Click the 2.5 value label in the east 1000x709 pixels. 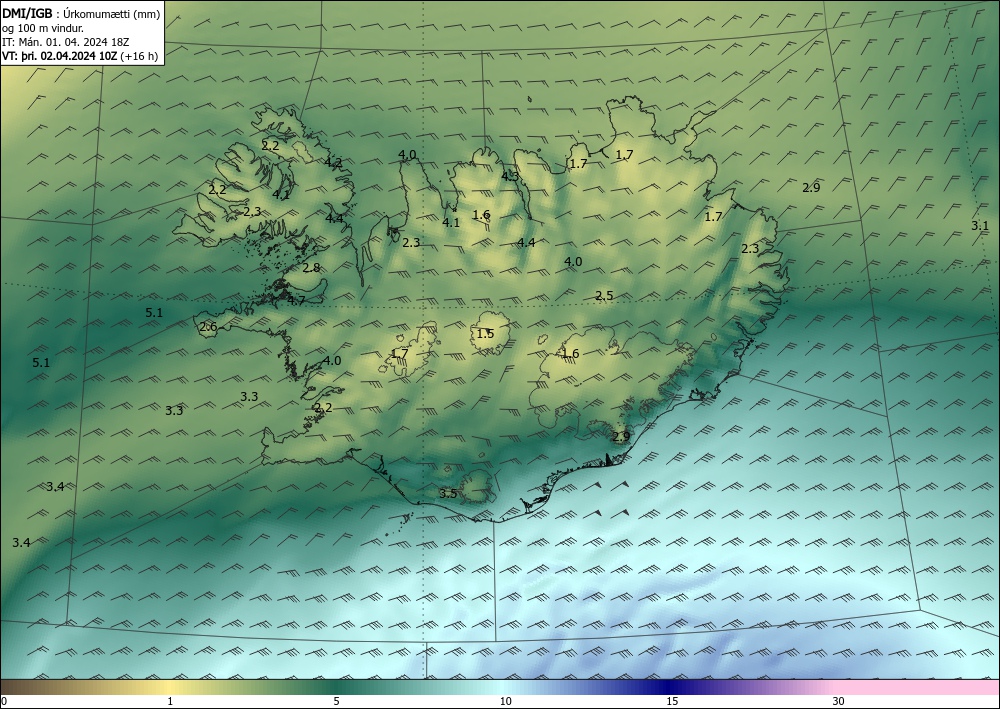604,295
